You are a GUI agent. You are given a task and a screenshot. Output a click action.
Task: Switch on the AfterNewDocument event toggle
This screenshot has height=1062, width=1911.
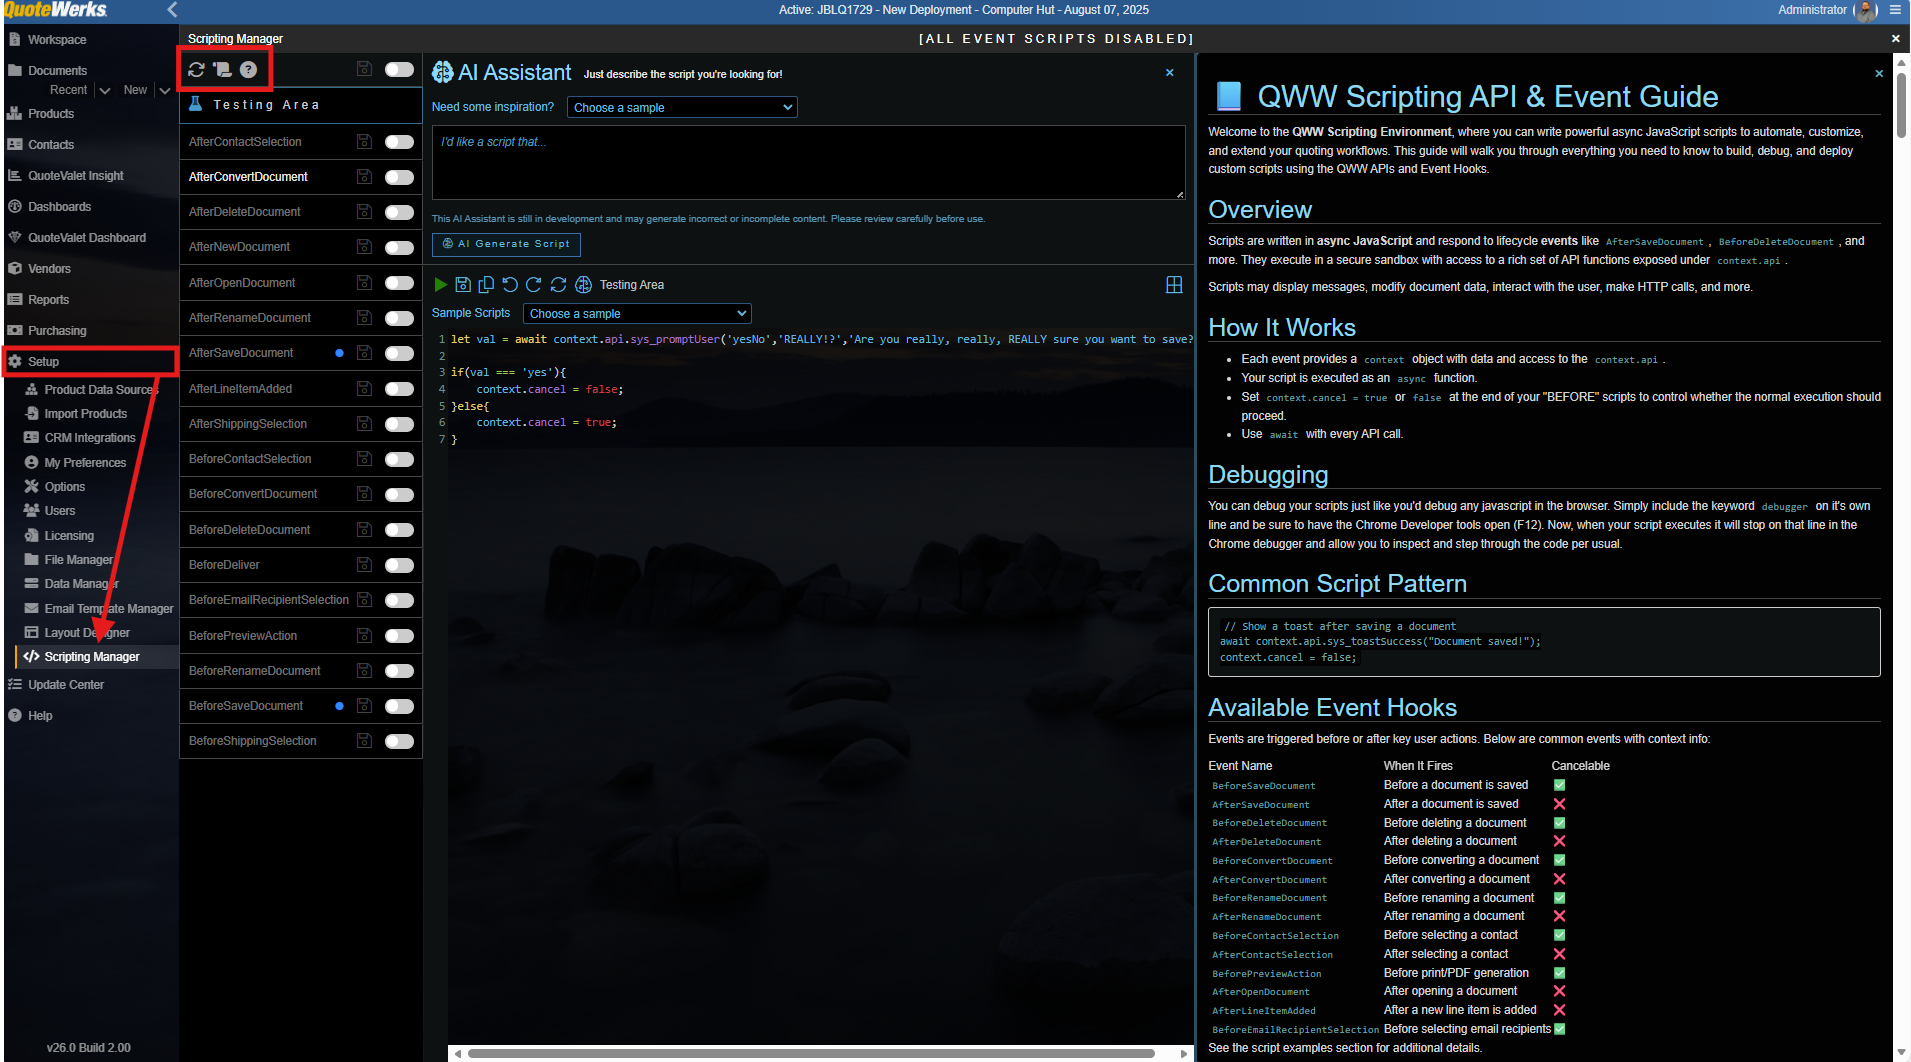[x=399, y=247]
